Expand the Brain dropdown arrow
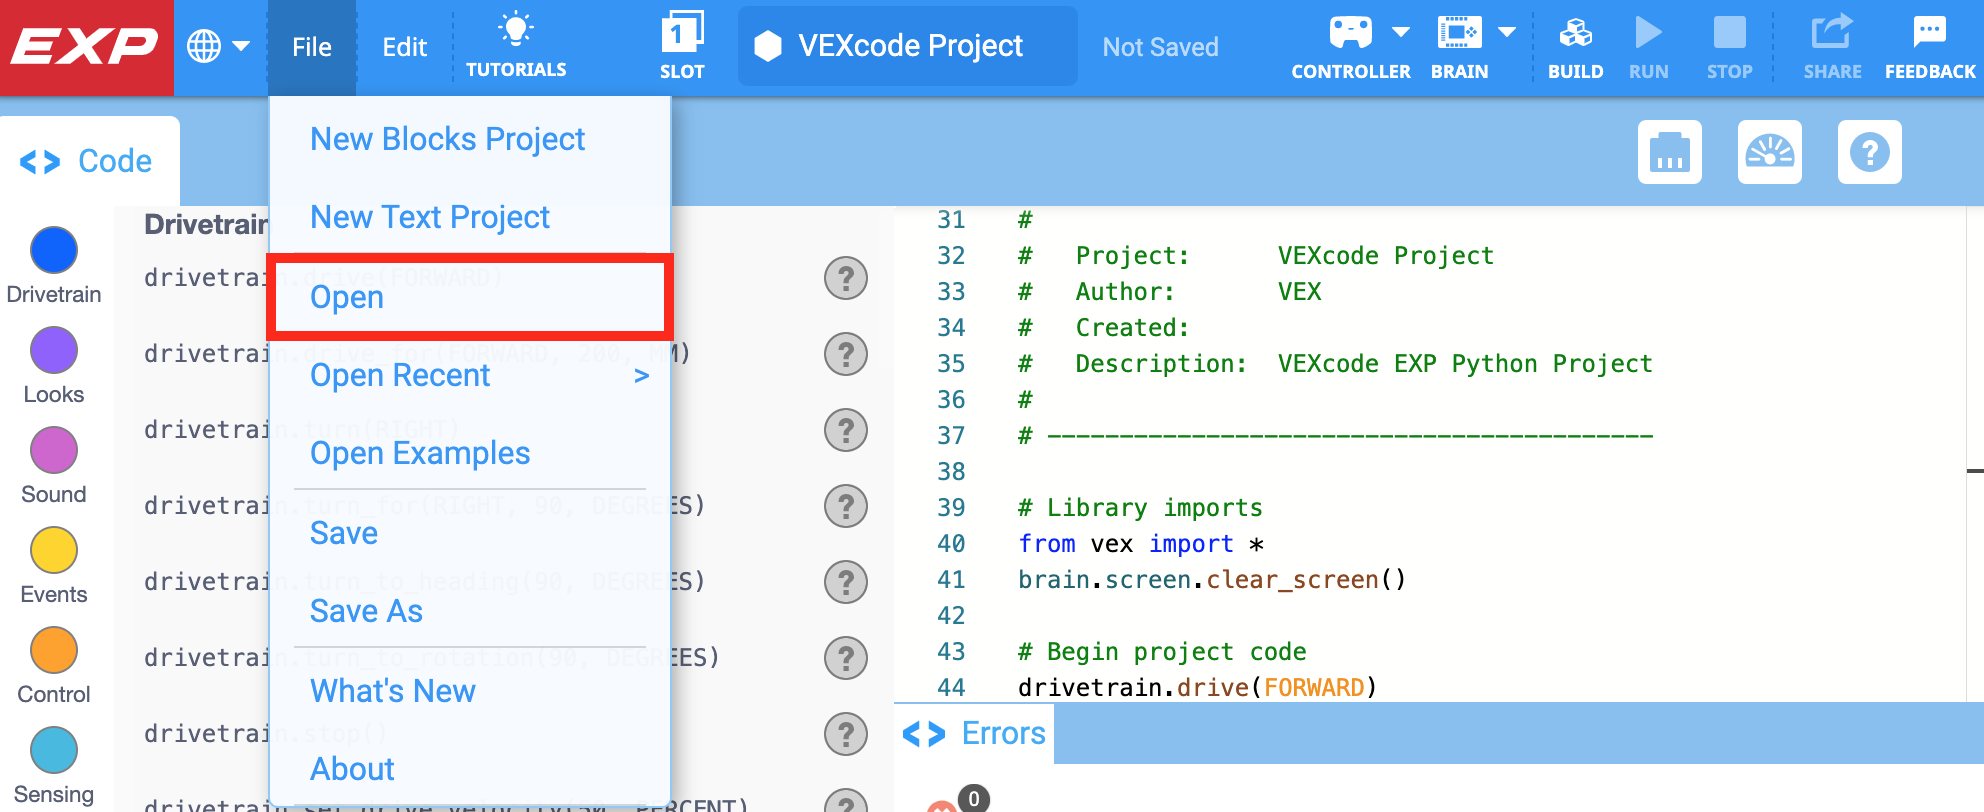The width and height of the screenshot is (1984, 812). [1507, 33]
